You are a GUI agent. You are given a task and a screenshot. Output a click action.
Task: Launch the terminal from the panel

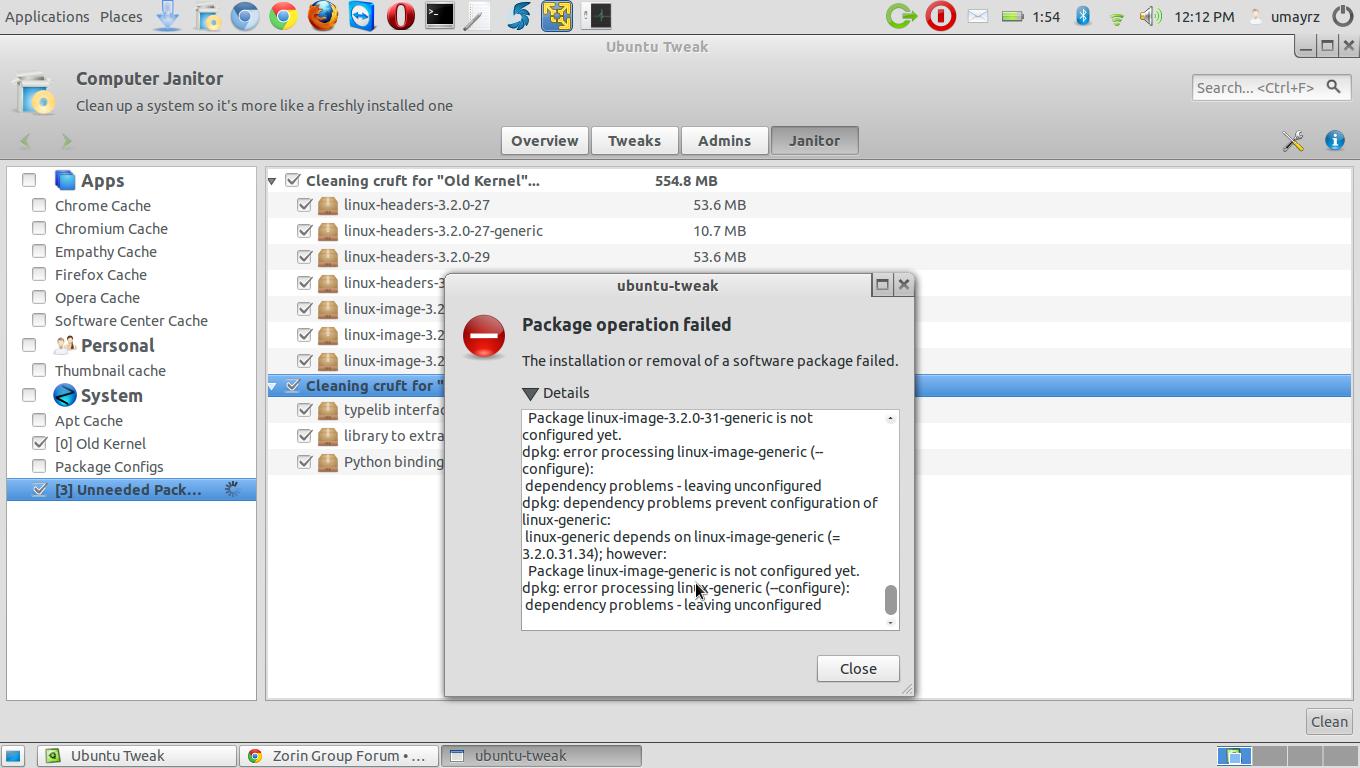pos(439,16)
